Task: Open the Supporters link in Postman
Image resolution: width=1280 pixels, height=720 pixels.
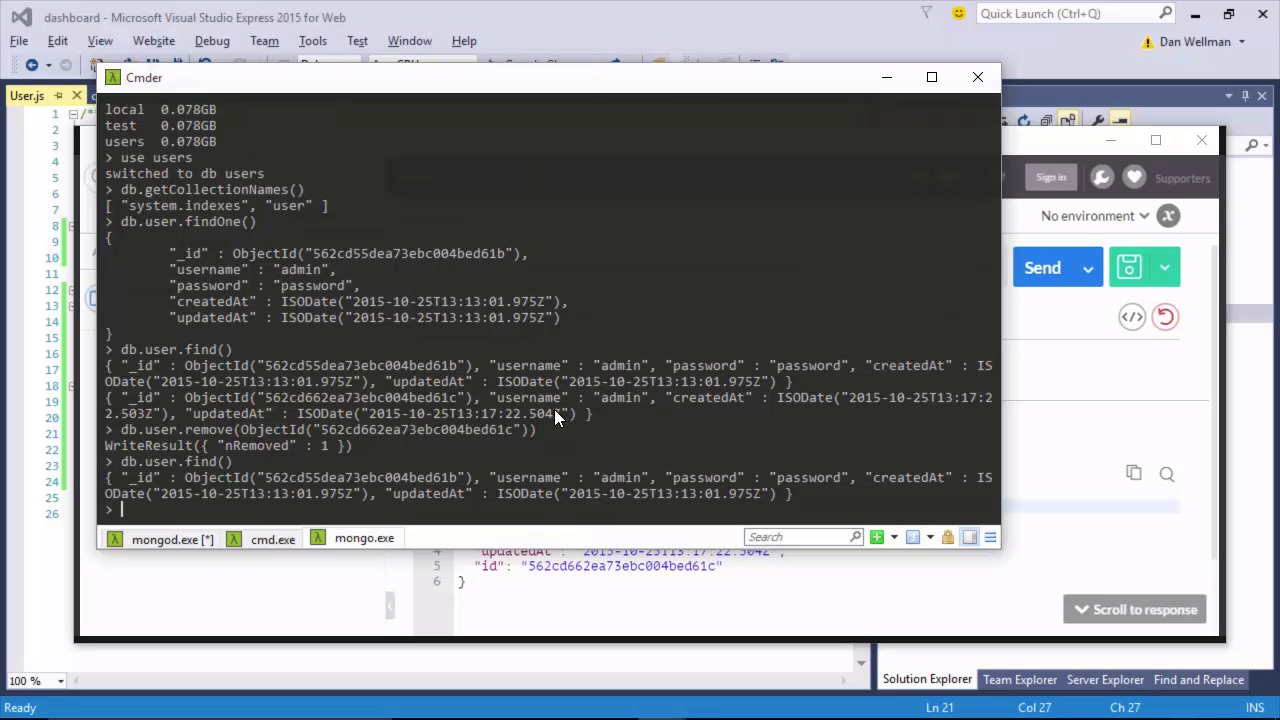Action: [1182, 179]
